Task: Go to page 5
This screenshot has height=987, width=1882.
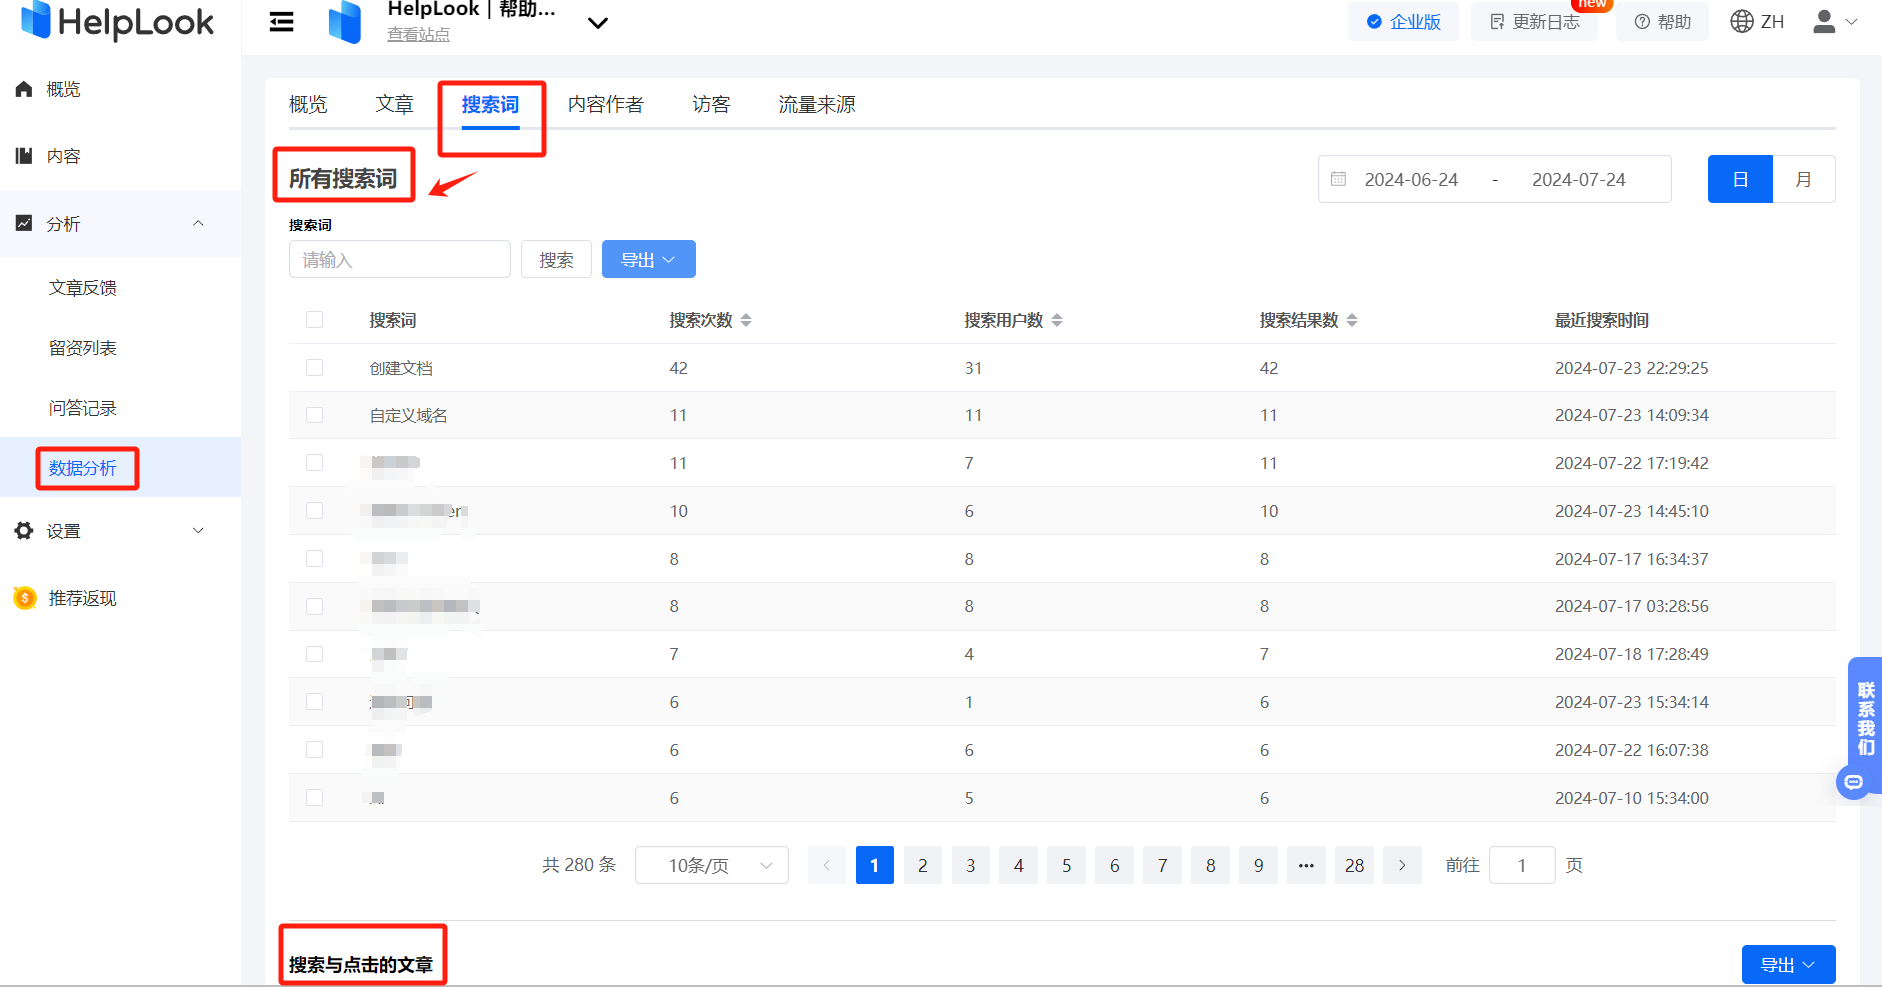Action: tap(1067, 865)
